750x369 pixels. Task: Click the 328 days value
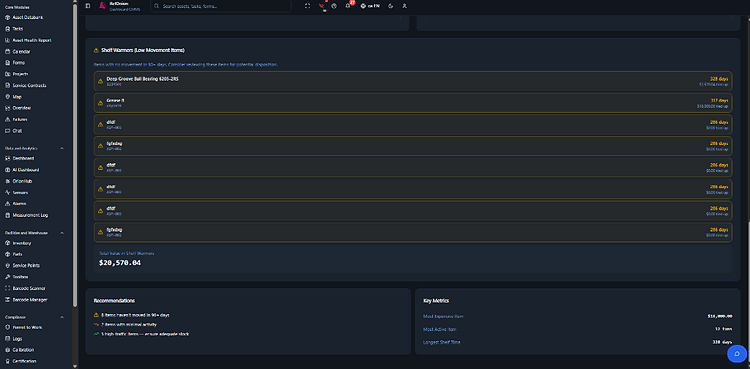click(719, 79)
